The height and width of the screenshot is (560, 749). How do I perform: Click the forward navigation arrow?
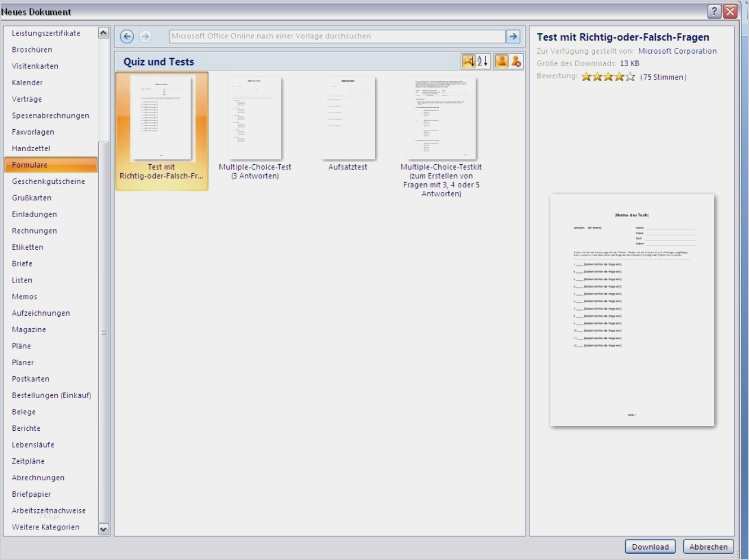(x=145, y=36)
